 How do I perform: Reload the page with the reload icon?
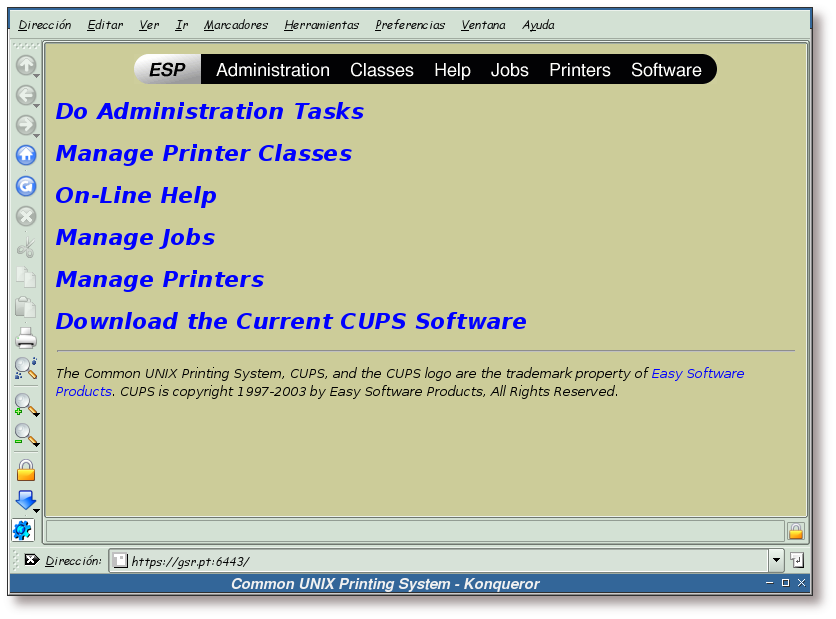26,186
